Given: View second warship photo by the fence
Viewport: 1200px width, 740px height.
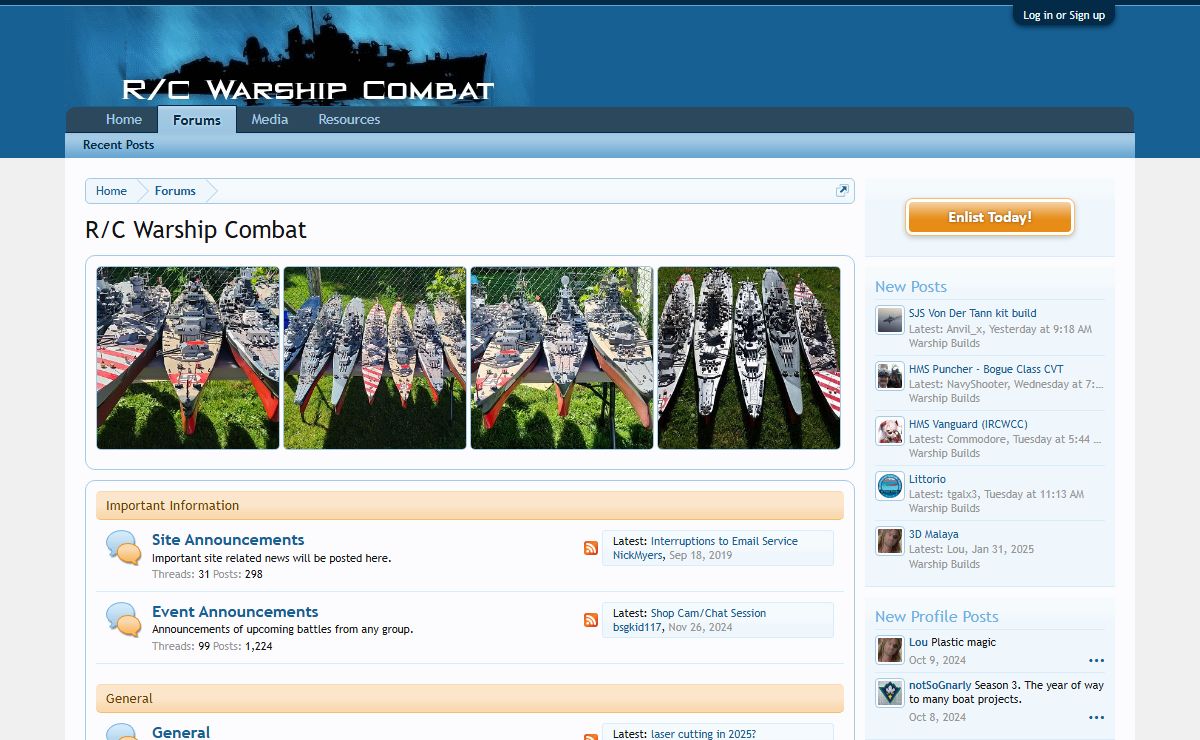Looking at the screenshot, I should coord(375,358).
